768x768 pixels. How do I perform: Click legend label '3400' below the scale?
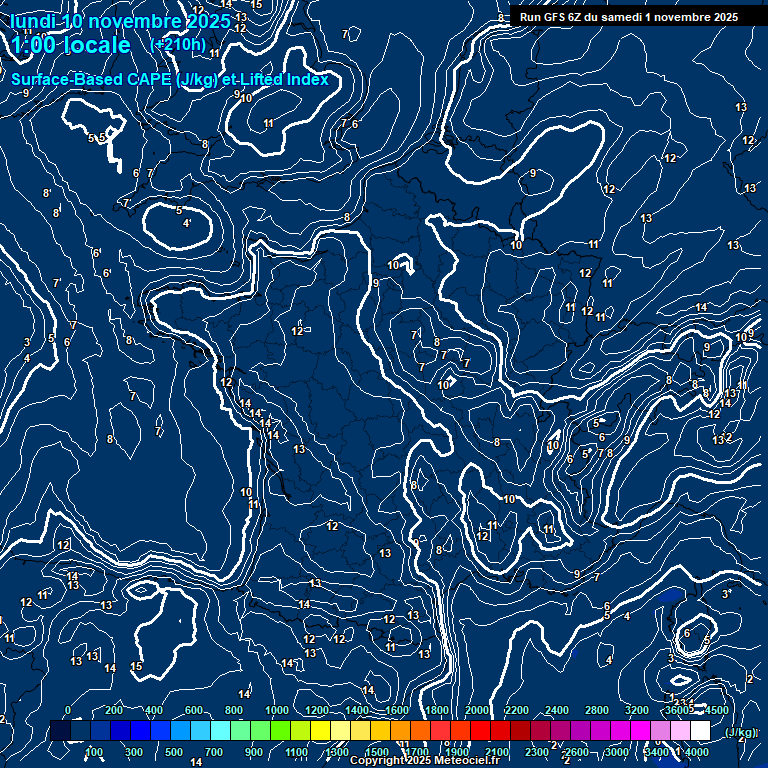tap(657, 752)
